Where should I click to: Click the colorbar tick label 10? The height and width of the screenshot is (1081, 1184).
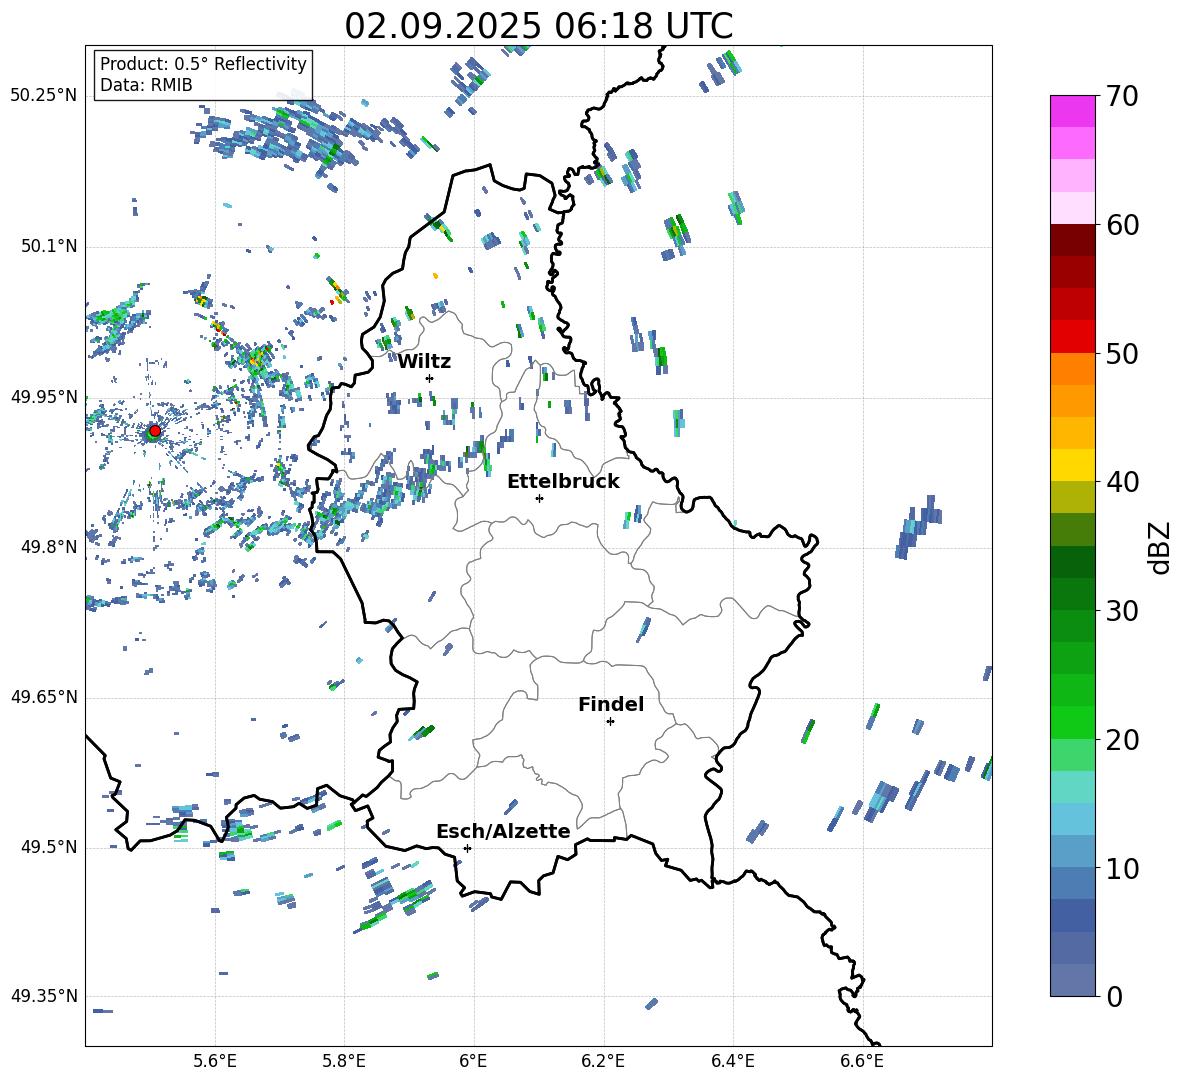(x=1122, y=868)
